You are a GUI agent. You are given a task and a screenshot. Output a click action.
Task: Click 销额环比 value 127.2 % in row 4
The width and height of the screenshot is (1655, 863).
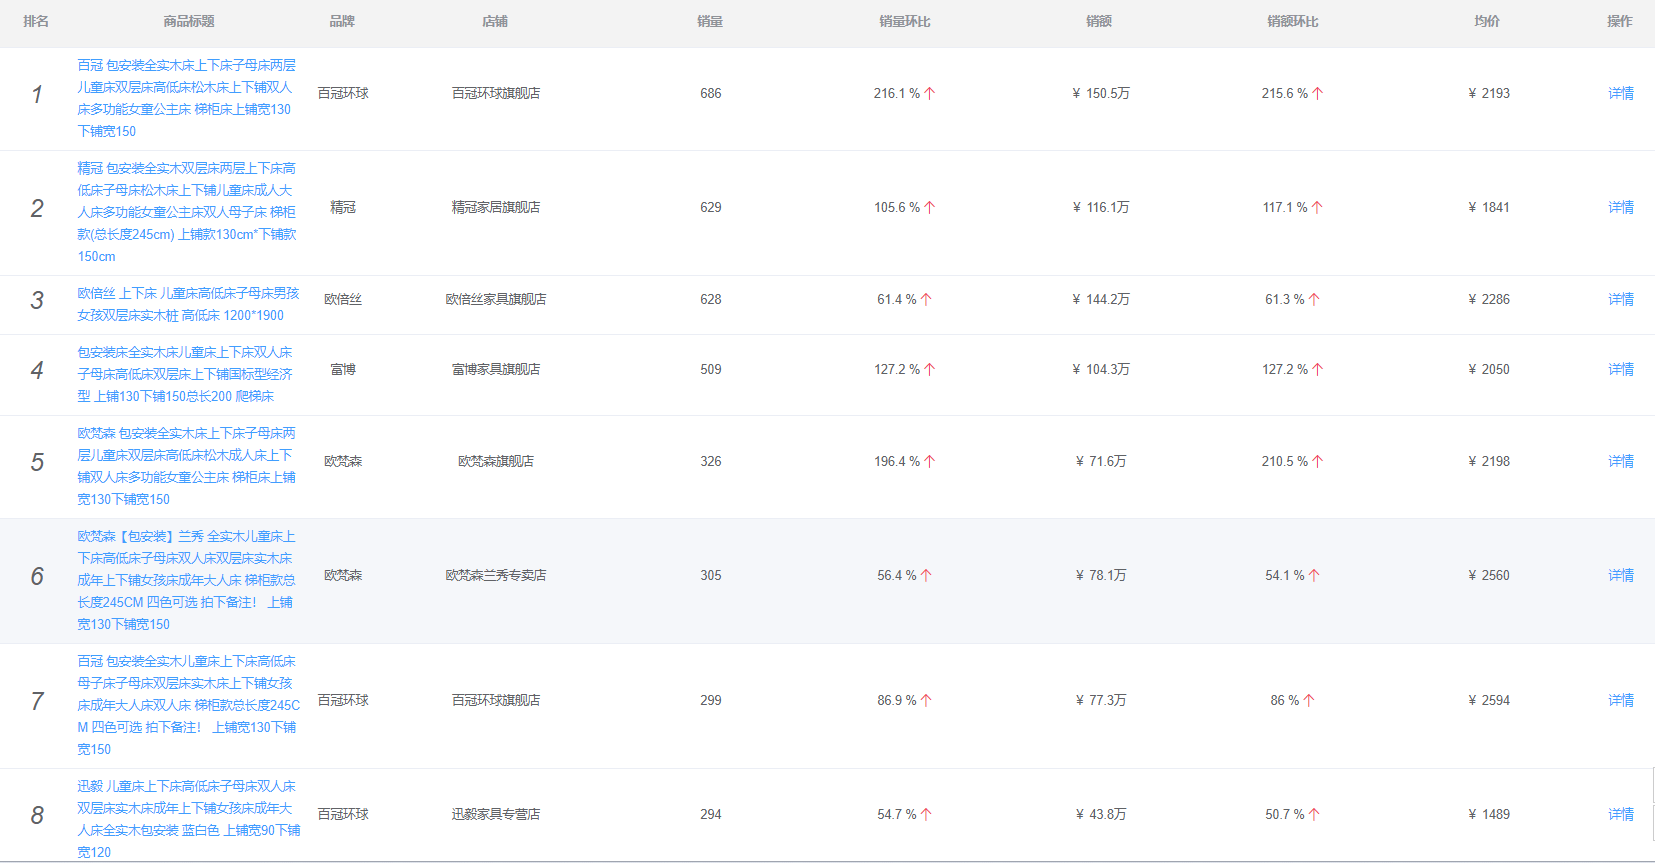[x=1285, y=369]
